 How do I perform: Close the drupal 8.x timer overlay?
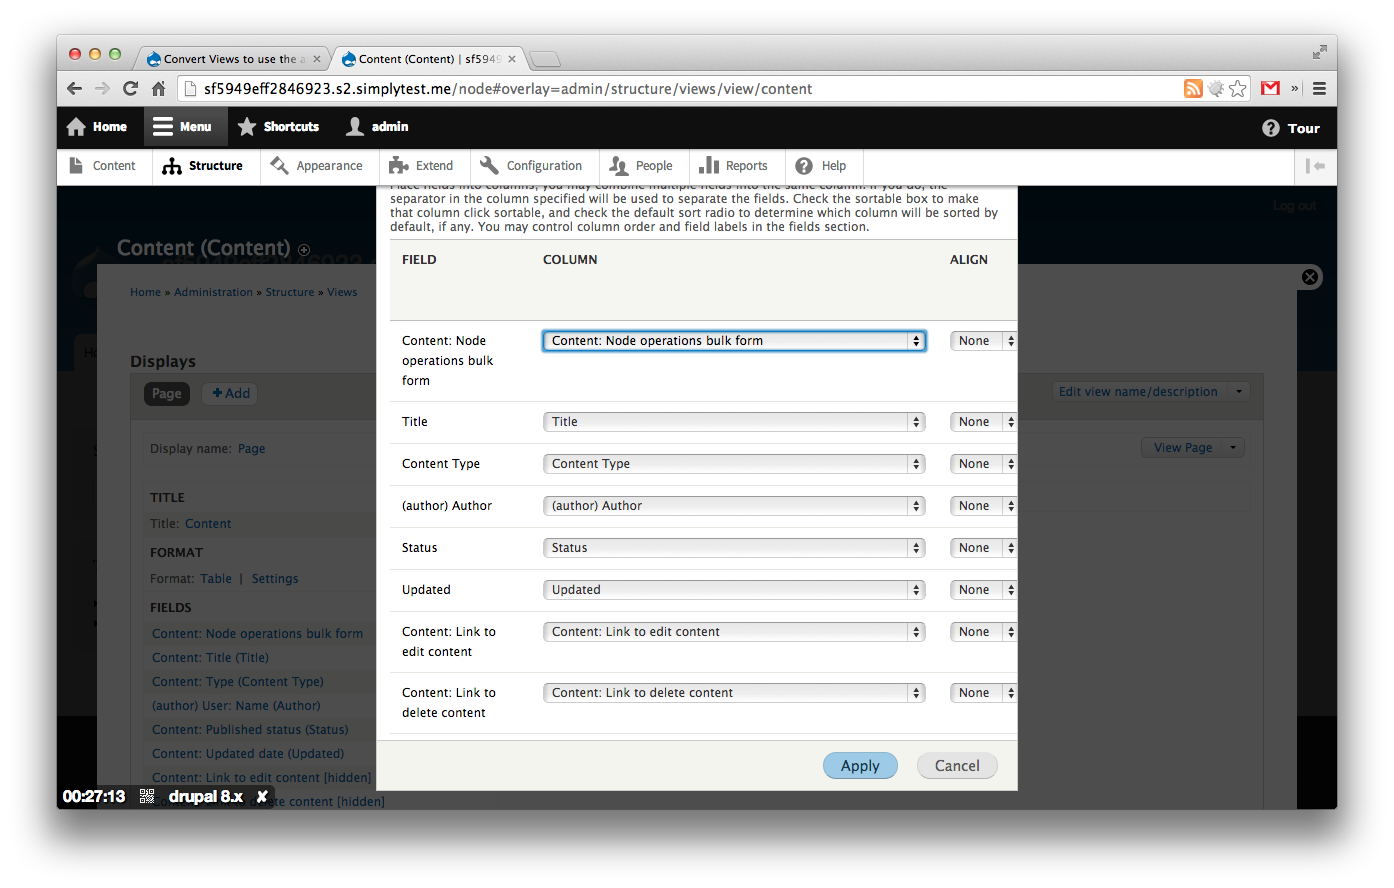coord(262,797)
